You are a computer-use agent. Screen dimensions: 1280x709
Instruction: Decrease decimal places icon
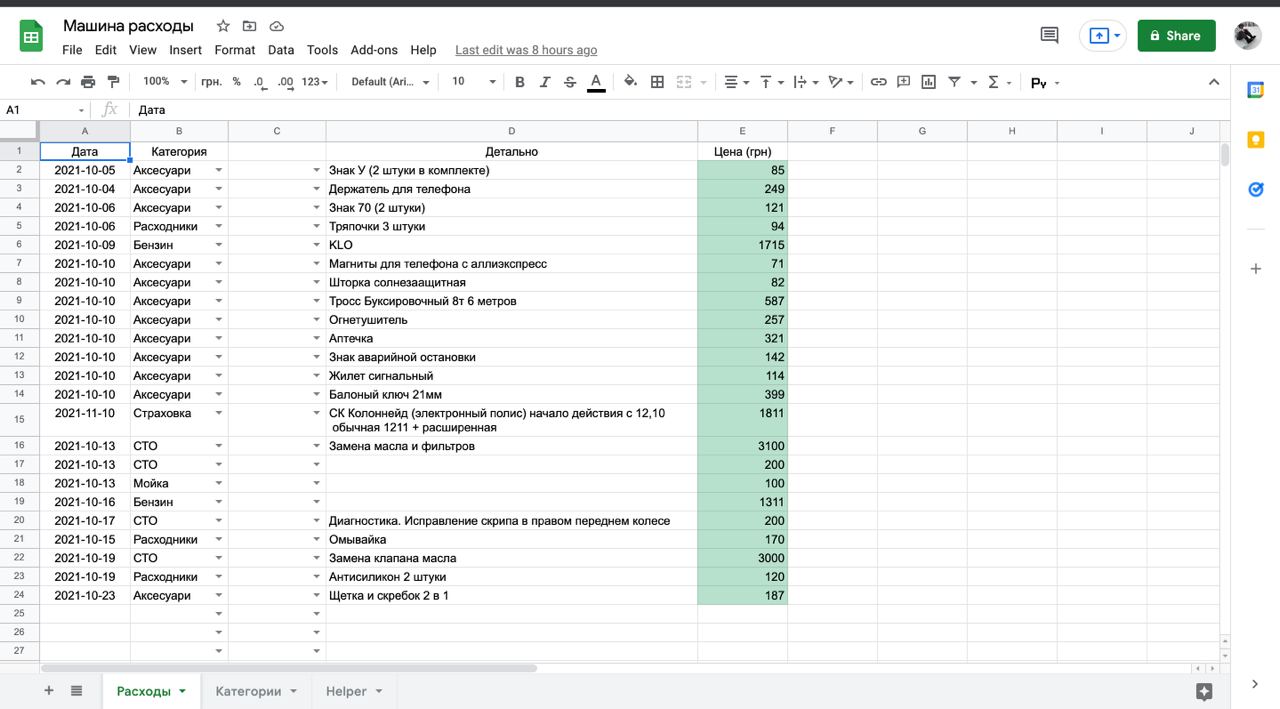pyautogui.click(x=260, y=82)
